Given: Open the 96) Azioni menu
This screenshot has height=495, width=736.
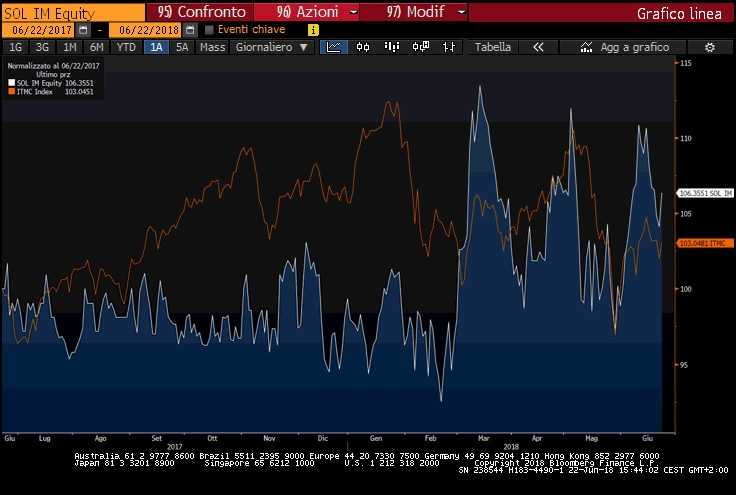Looking at the screenshot, I should click(x=307, y=12).
